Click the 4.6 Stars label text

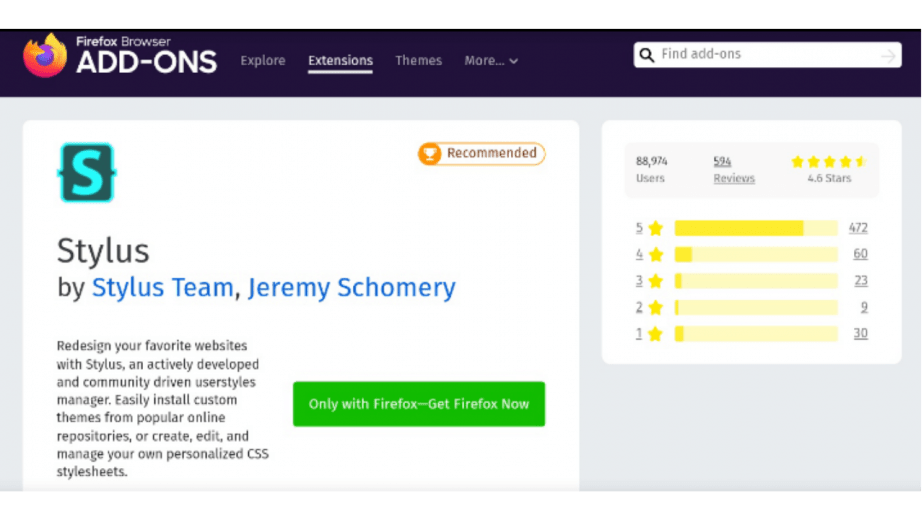click(829, 179)
